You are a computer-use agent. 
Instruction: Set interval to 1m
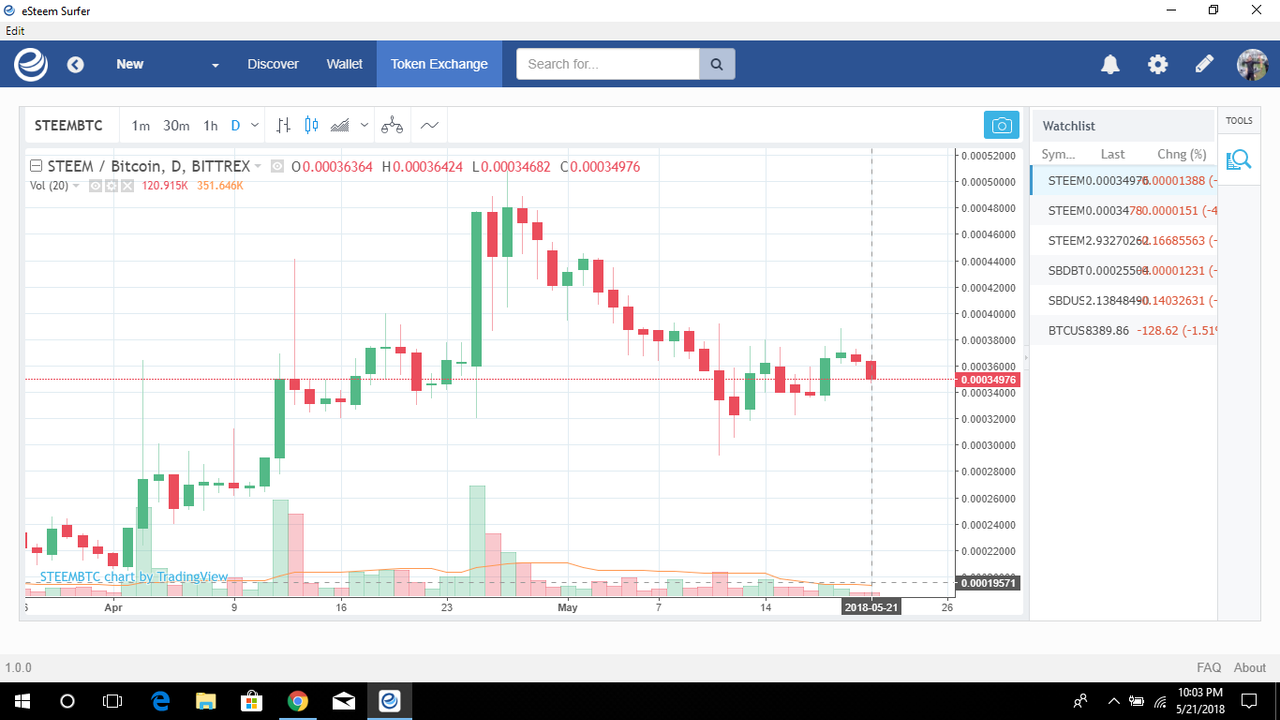point(141,126)
